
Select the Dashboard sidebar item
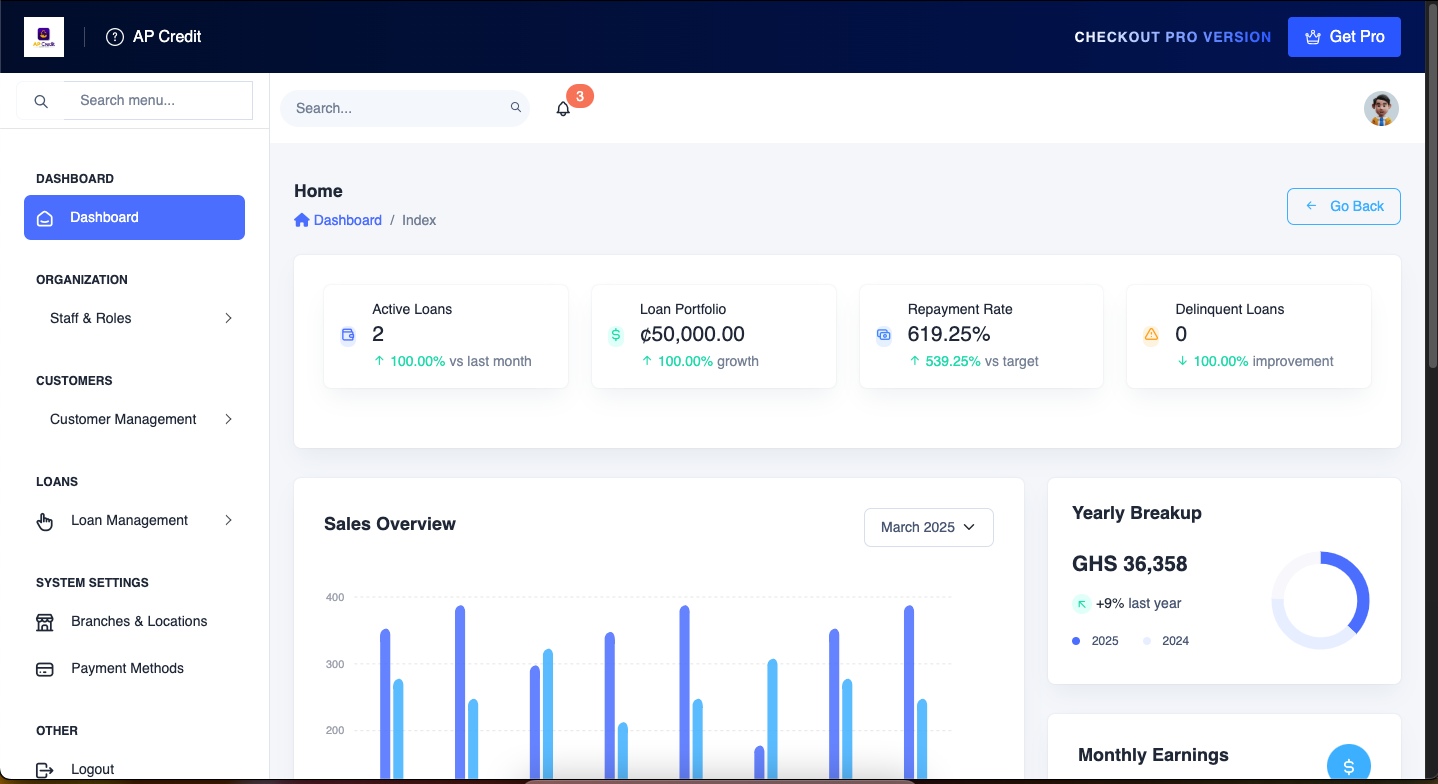(x=134, y=217)
